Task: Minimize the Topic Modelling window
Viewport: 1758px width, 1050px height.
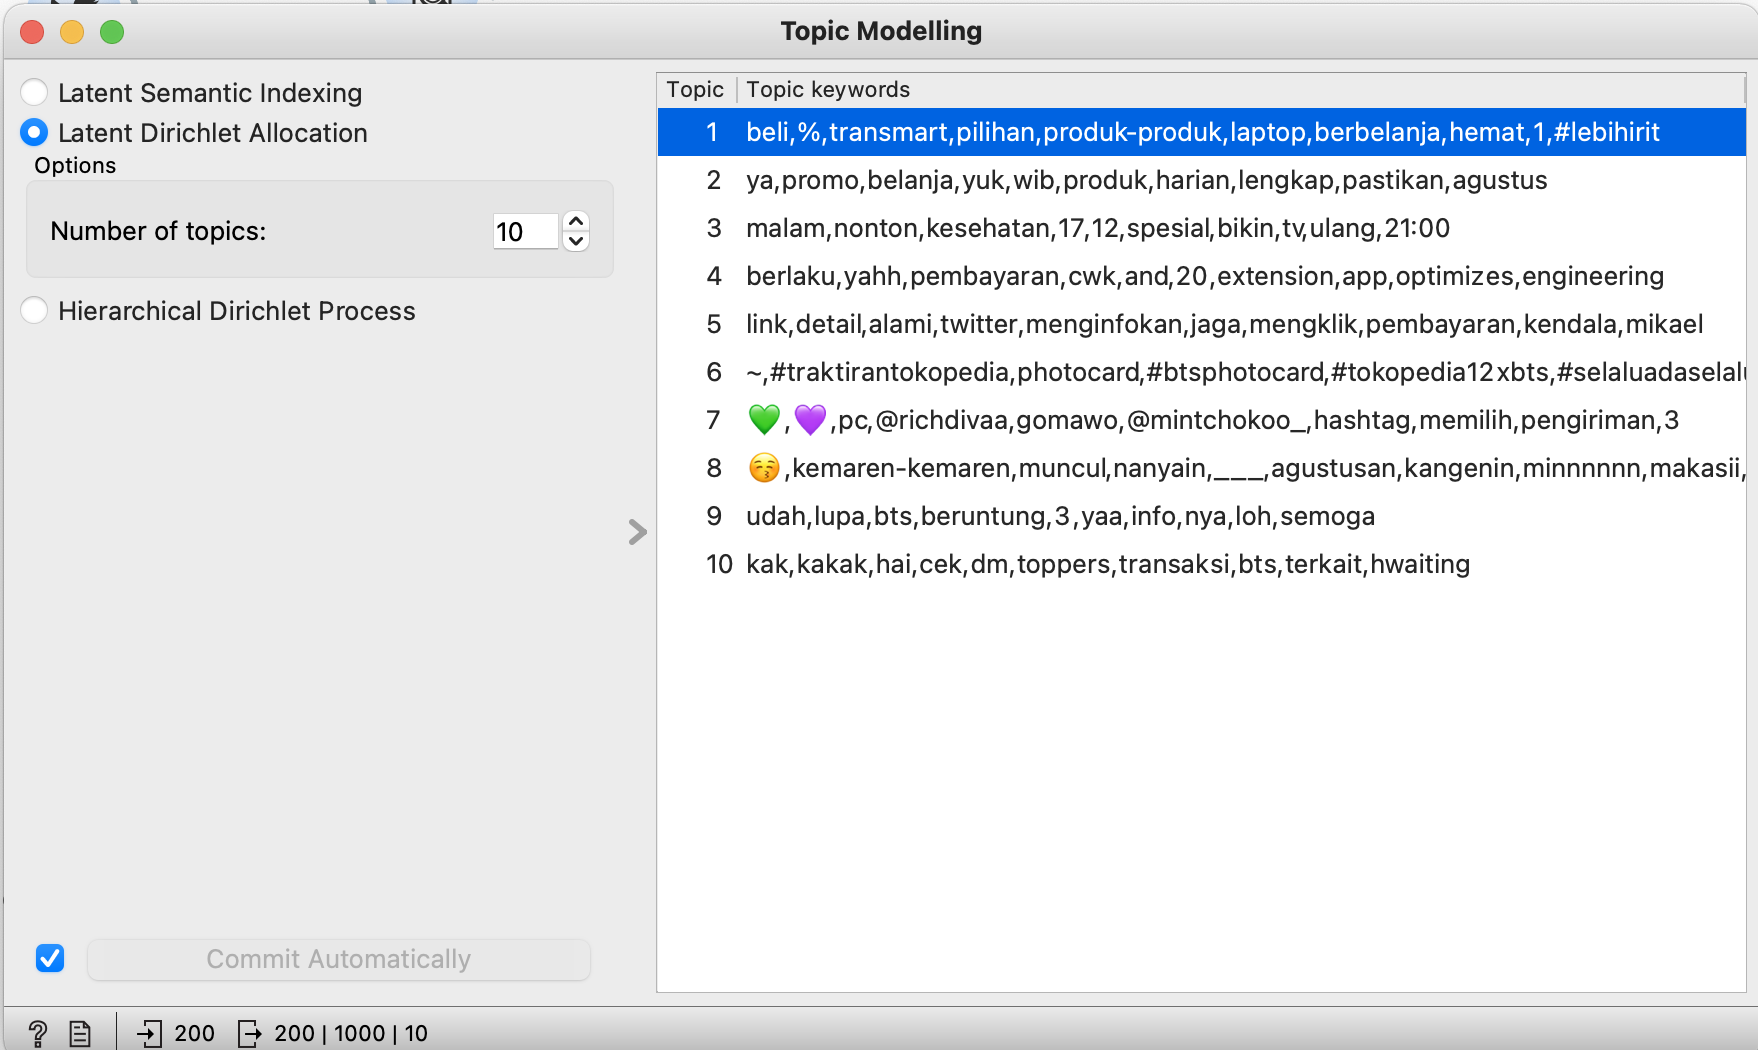Action: 72,32
